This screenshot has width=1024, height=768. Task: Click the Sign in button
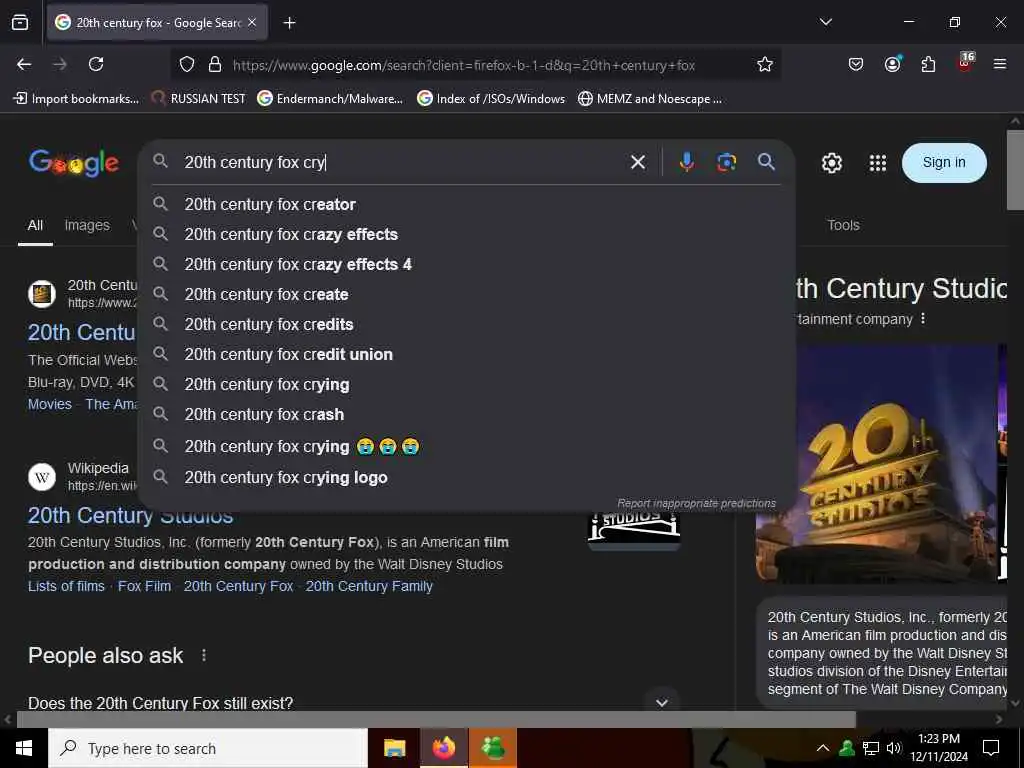point(944,163)
